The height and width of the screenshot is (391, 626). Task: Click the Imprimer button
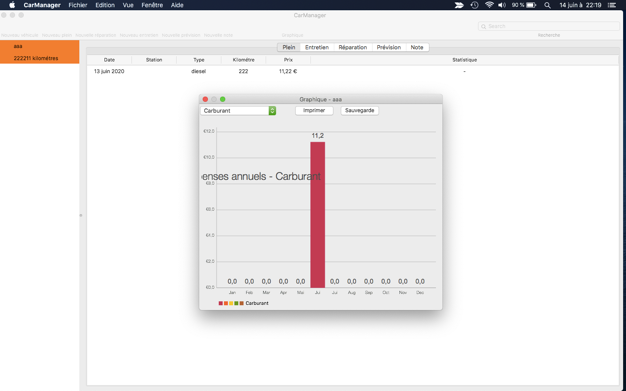click(314, 111)
